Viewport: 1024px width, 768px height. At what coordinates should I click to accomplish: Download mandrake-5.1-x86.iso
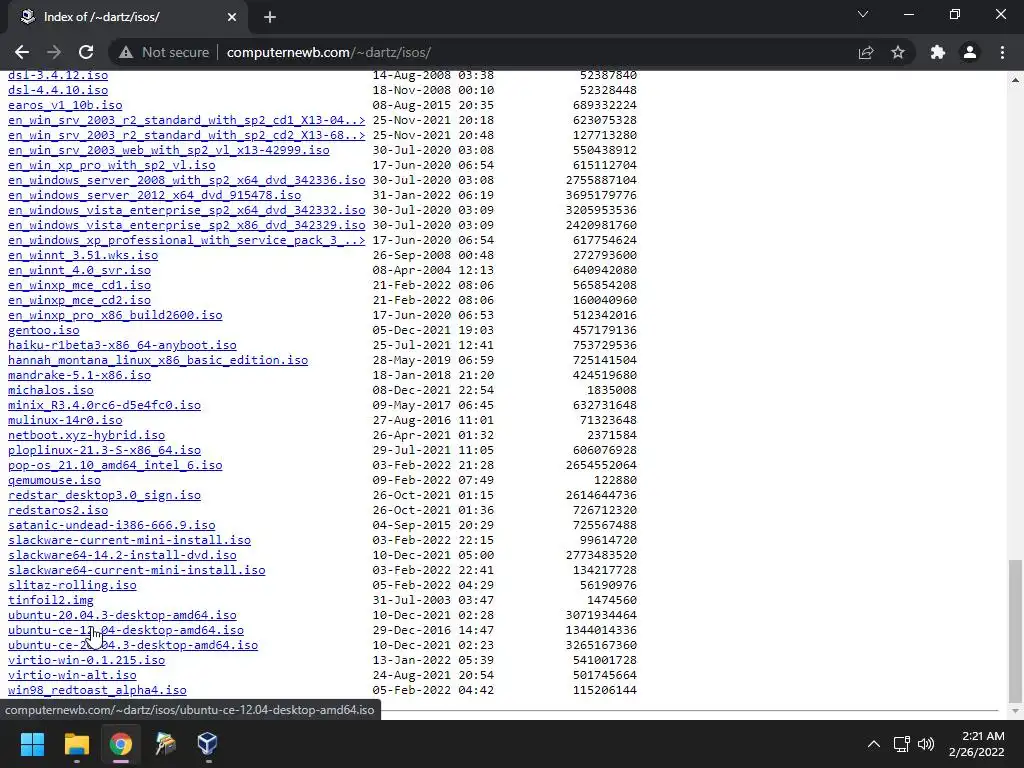[x=80, y=376]
